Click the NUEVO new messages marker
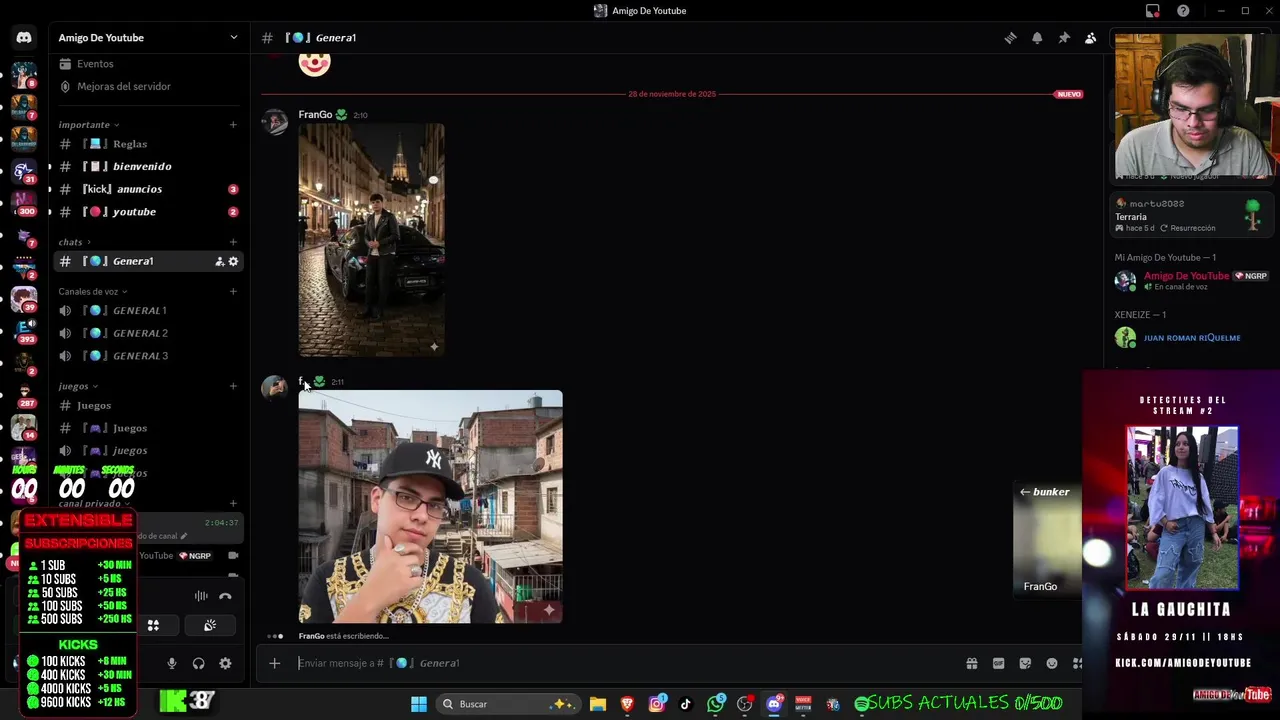Image resolution: width=1280 pixels, height=720 pixels. [1069, 94]
